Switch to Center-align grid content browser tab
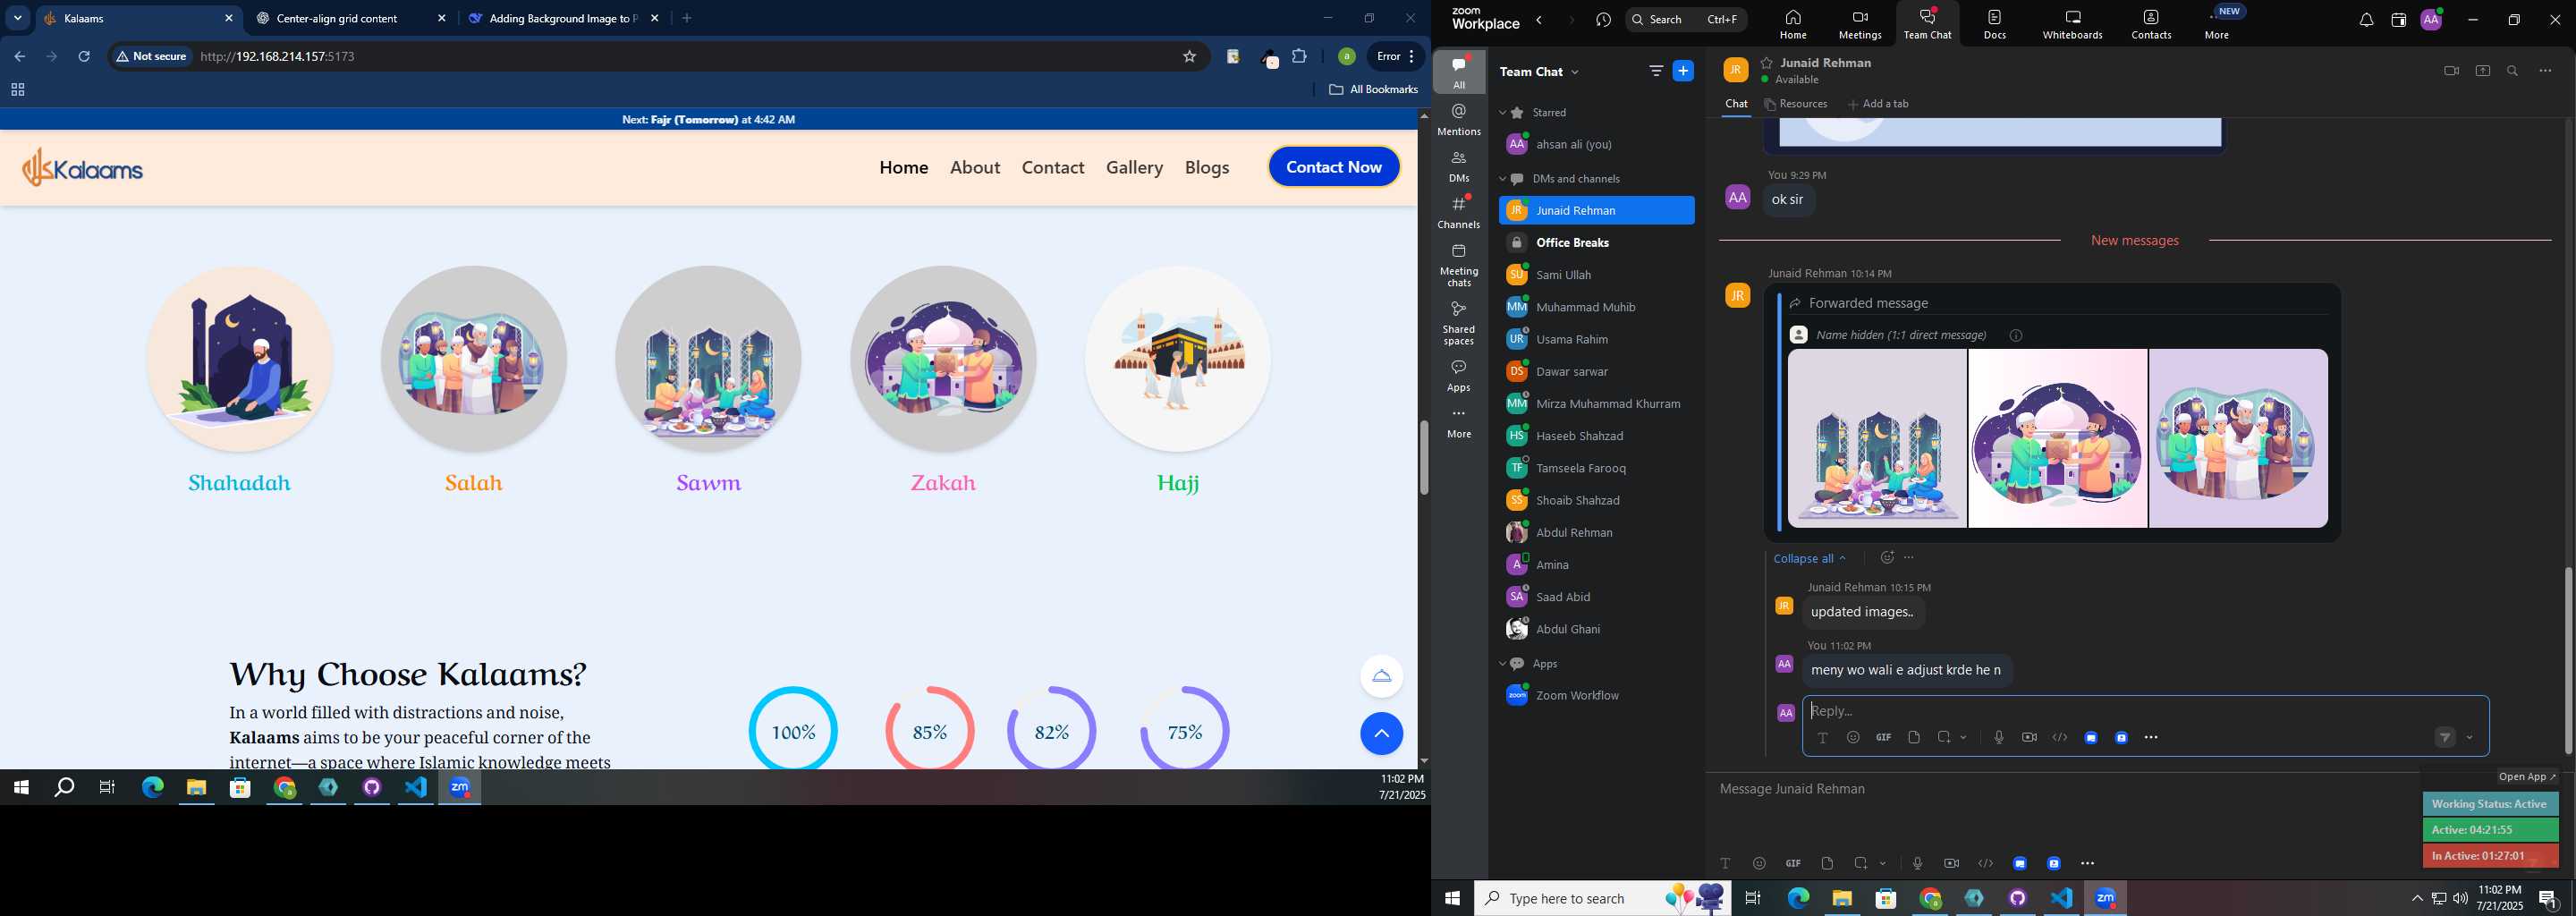Viewport: 2576px width, 916px height. pyautogui.click(x=351, y=18)
